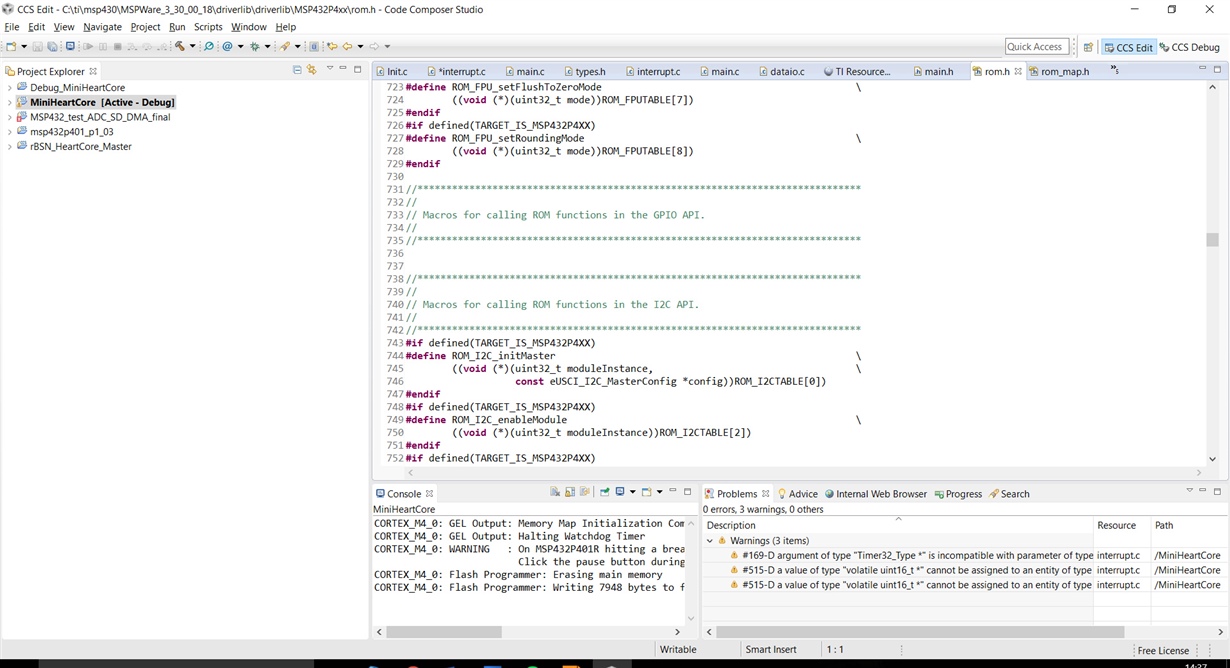The height and width of the screenshot is (668, 1230).
Task: Click the Quick Access search field
Action: coord(1036,47)
